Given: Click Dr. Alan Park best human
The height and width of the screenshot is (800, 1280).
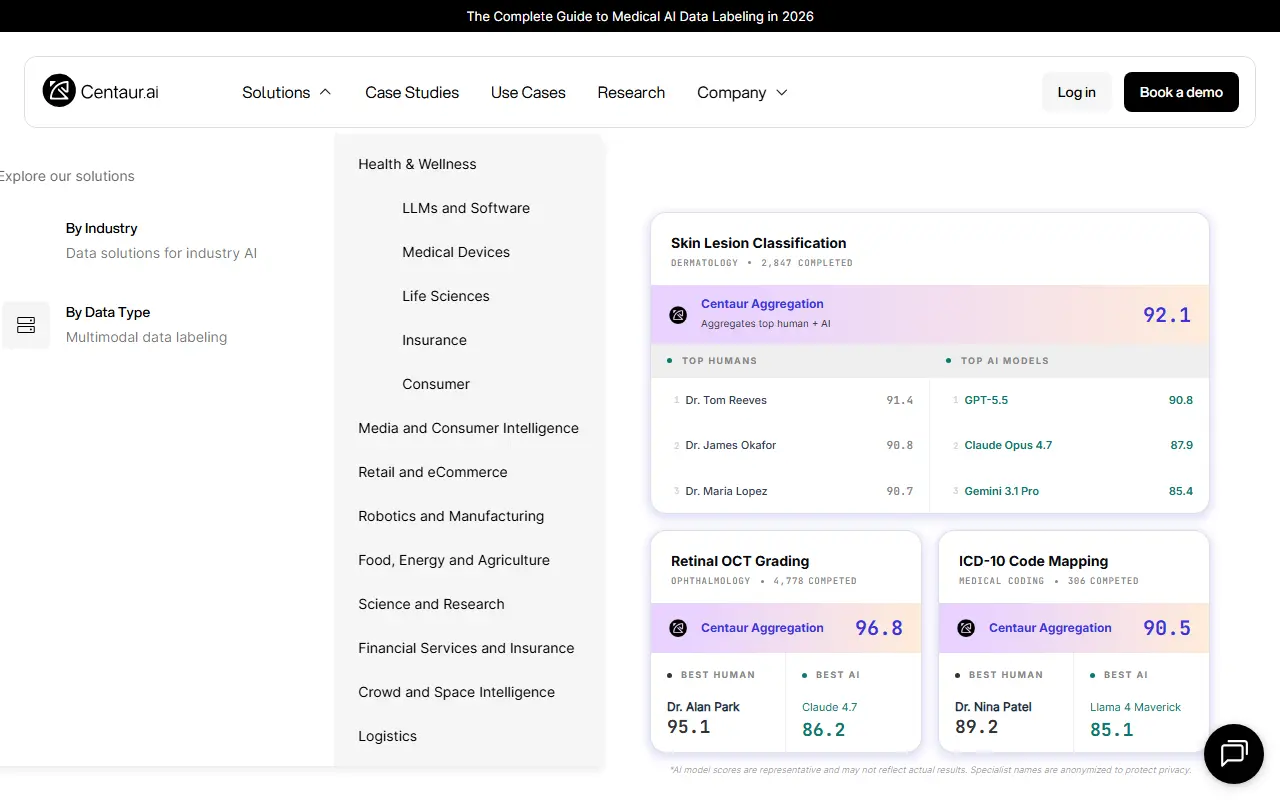Looking at the screenshot, I should pos(703,707).
